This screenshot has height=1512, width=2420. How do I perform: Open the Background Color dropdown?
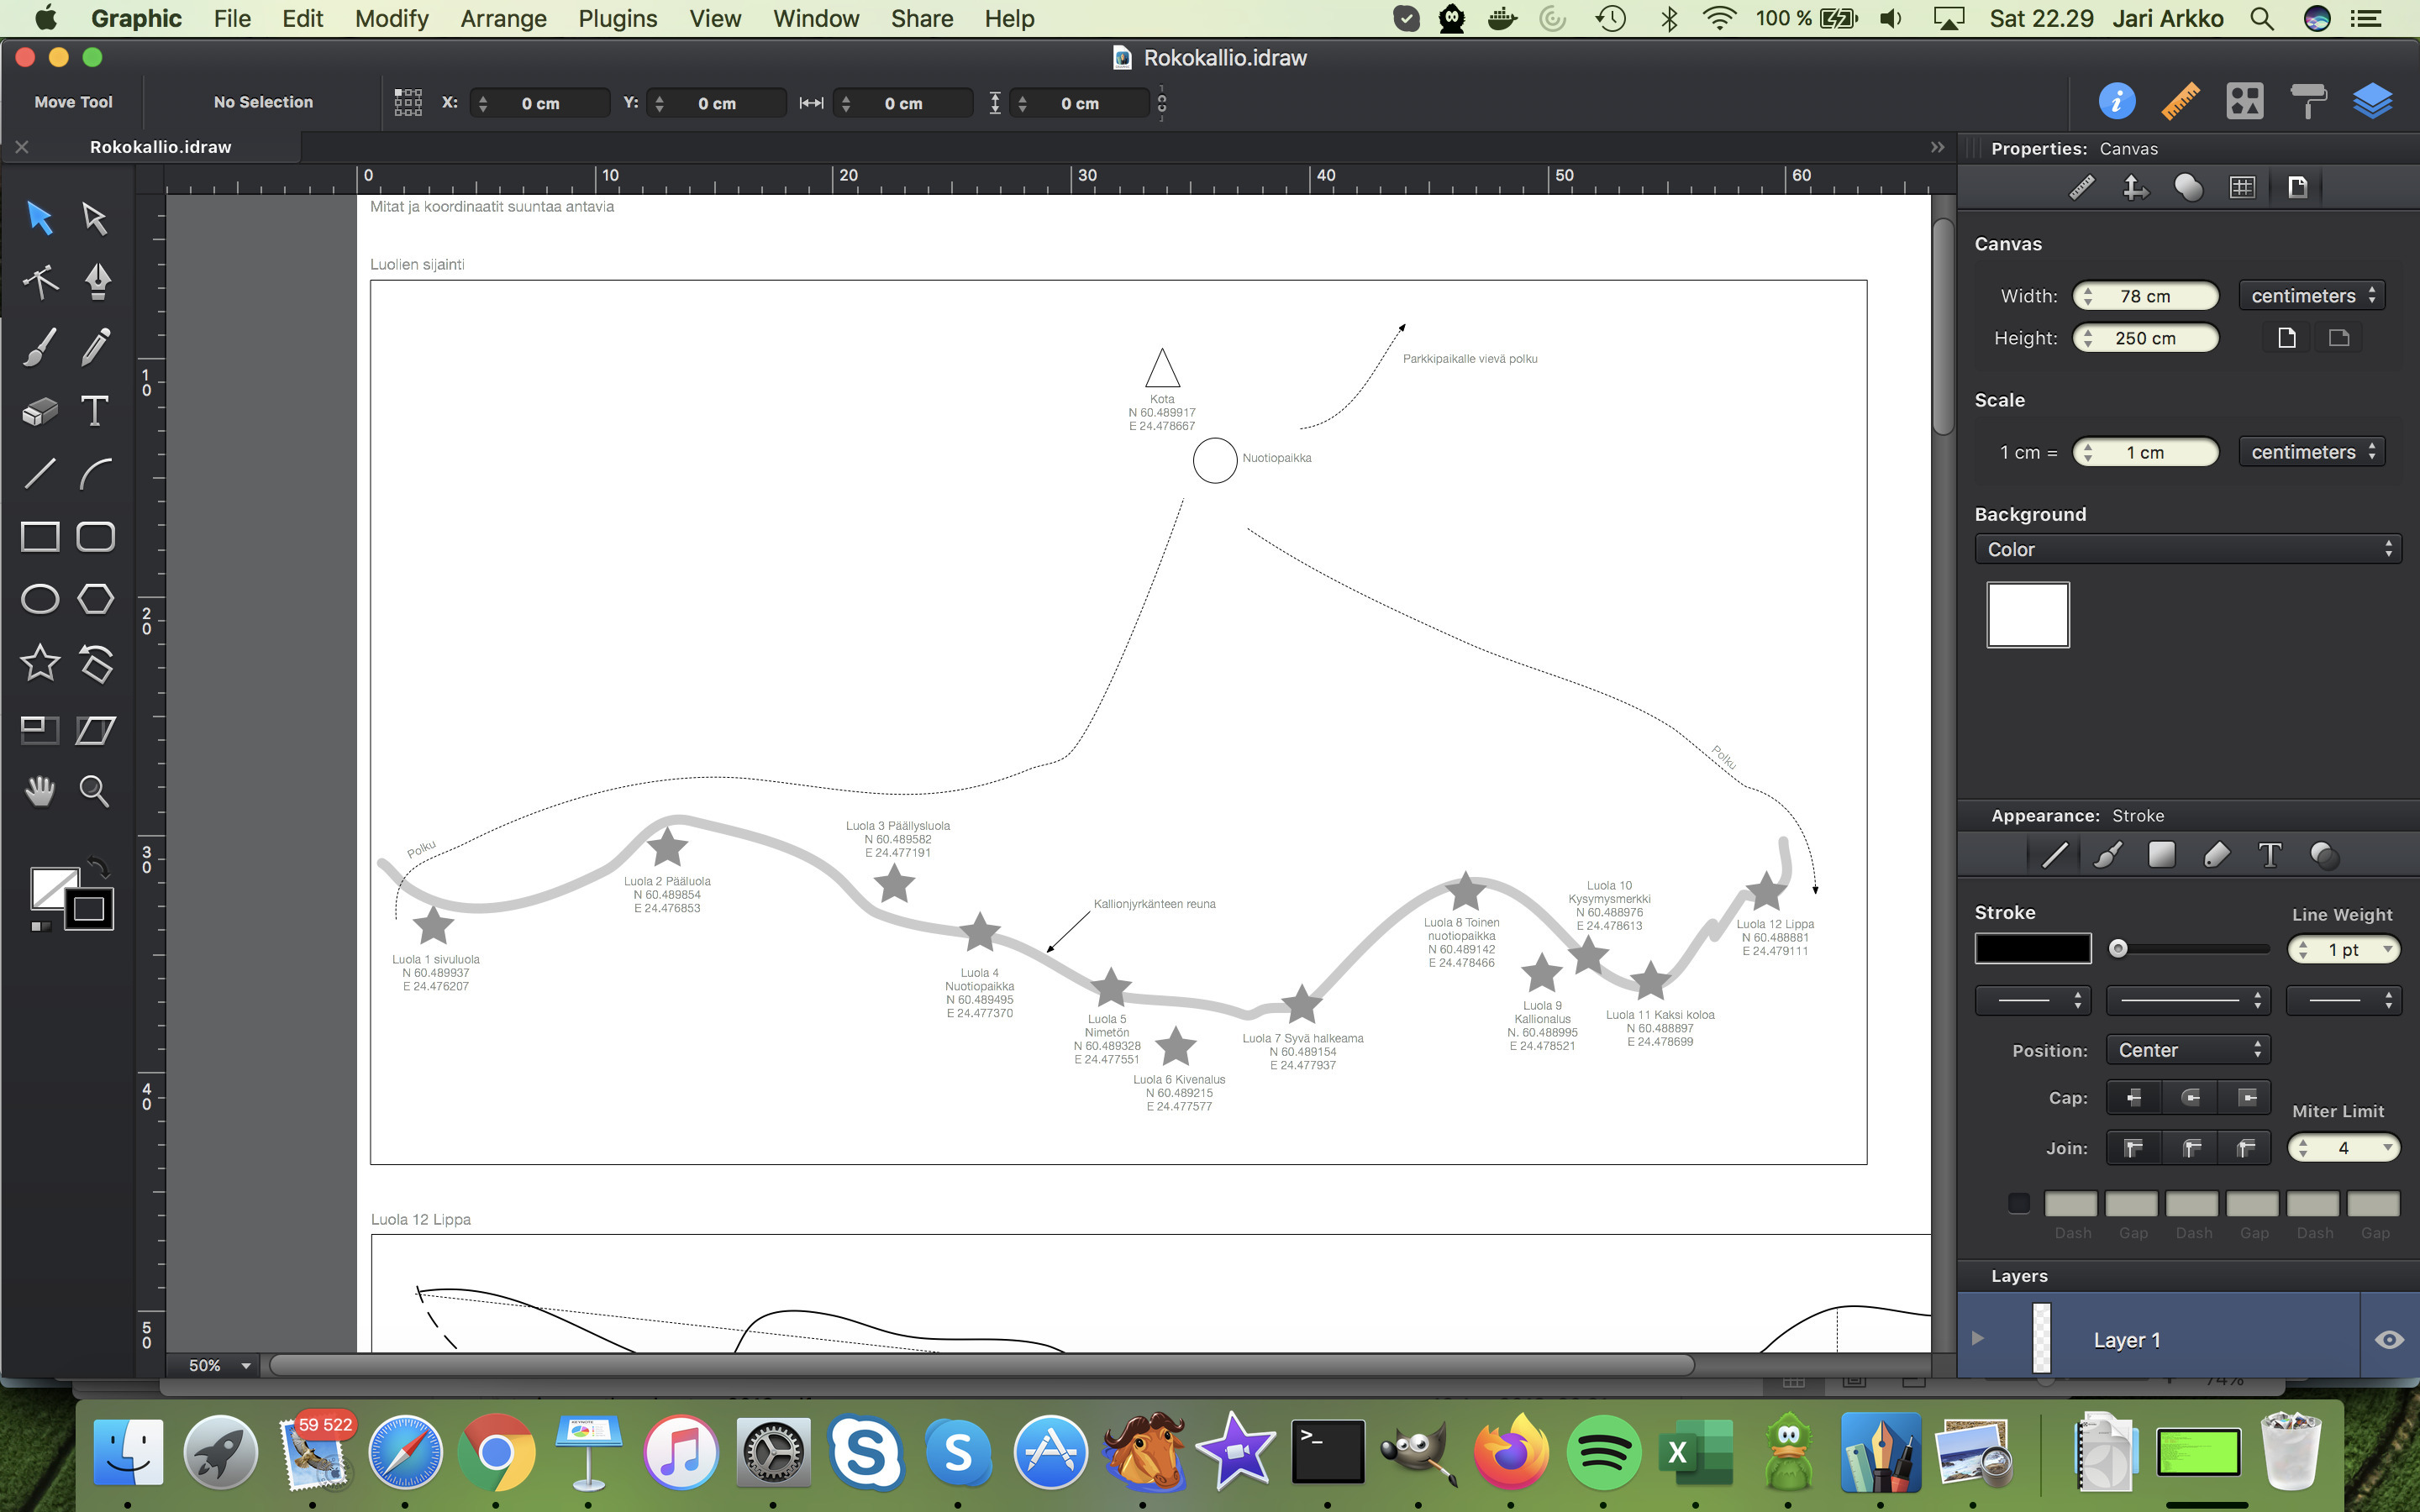click(x=2187, y=549)
